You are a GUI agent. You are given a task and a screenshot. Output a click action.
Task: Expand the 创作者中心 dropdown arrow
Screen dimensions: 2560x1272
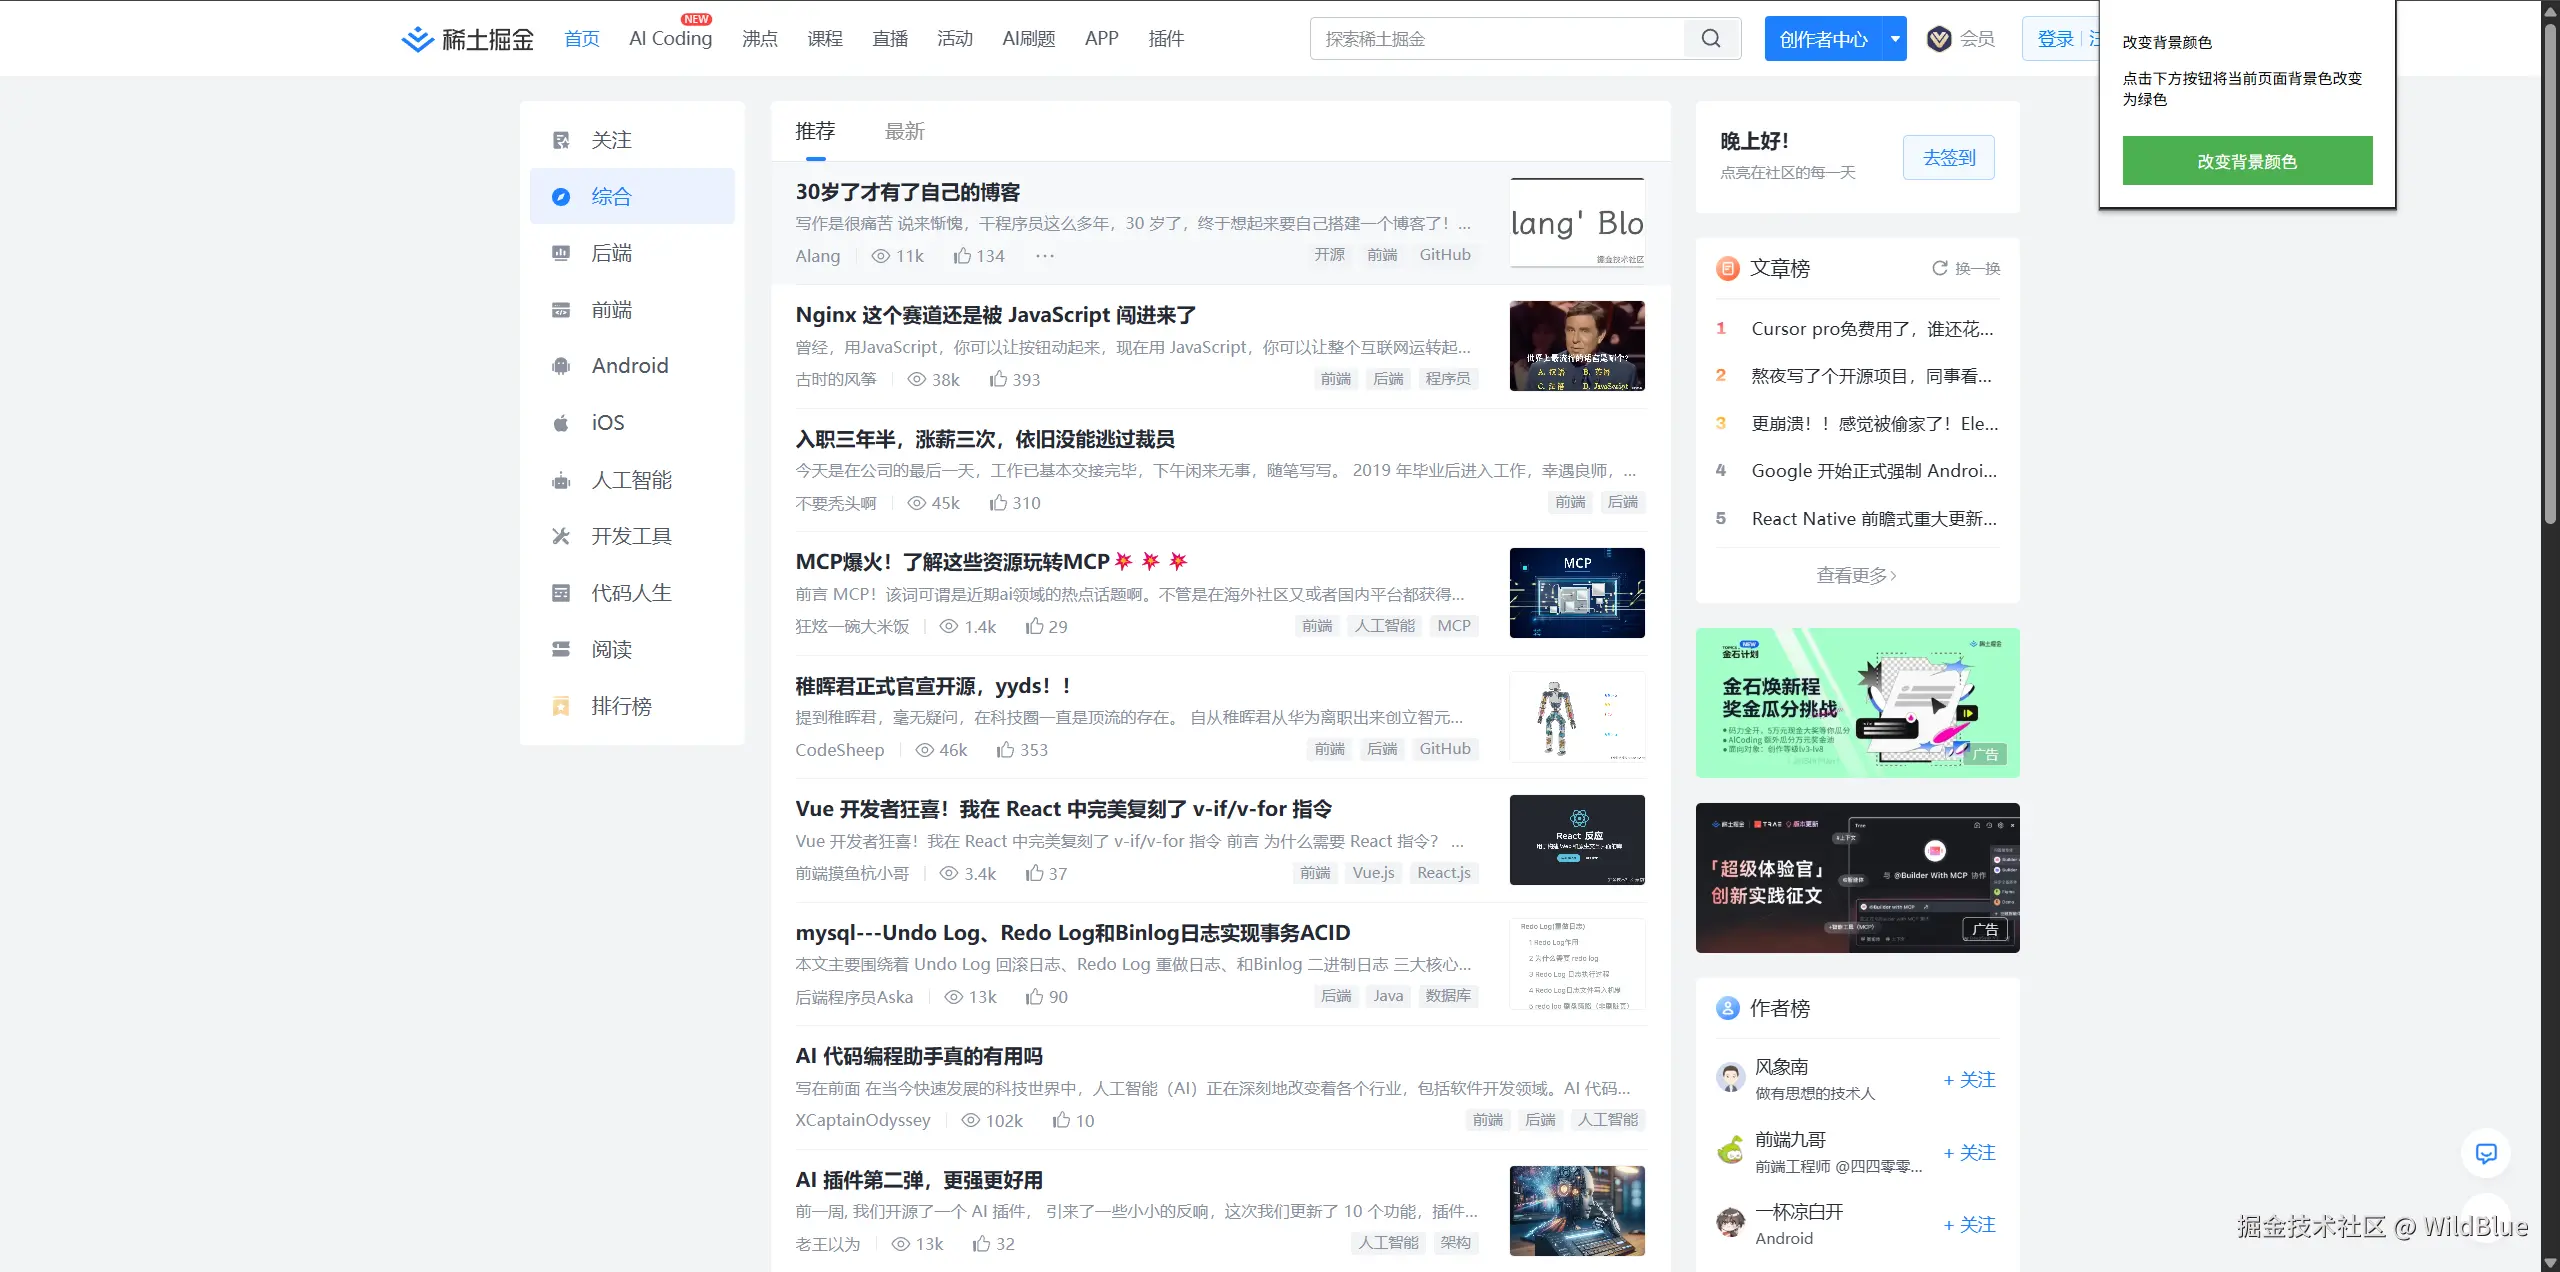point(1895,39)
